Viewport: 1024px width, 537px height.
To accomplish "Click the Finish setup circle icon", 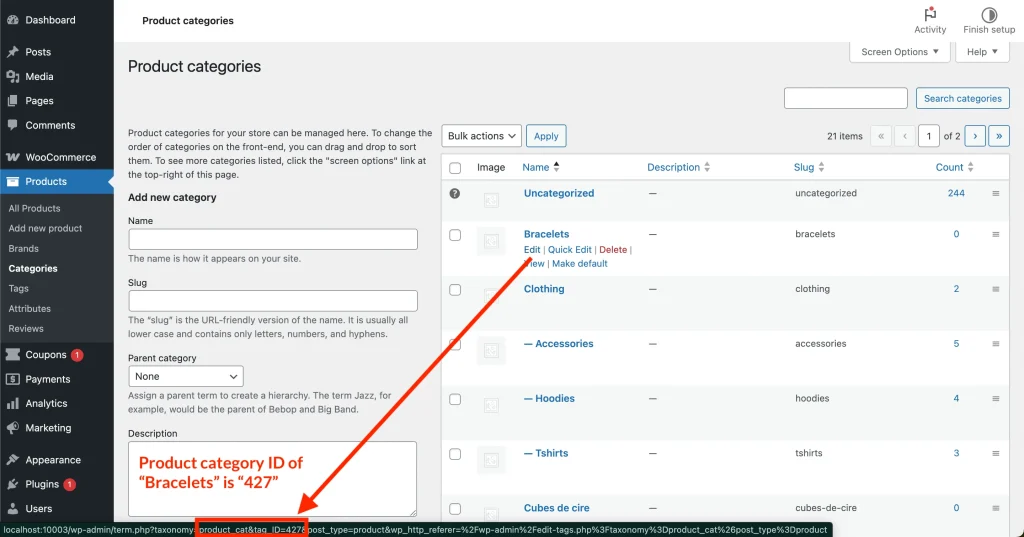I will 988,15.
